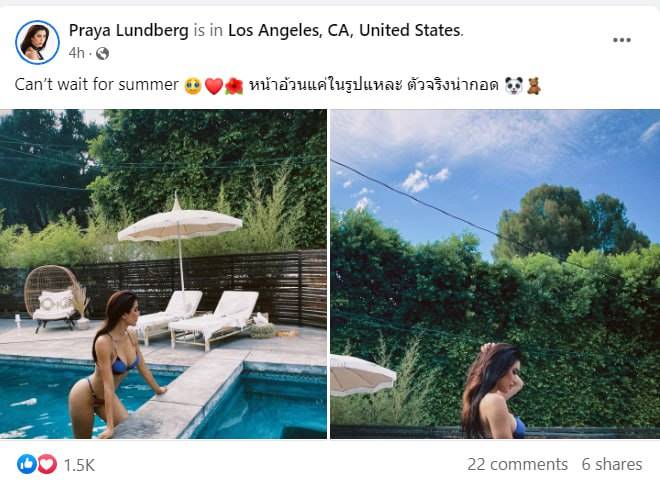The width and height of the screenshot is (660, 487).
Task: Open the 22 comments link
Action: [517, 464]
